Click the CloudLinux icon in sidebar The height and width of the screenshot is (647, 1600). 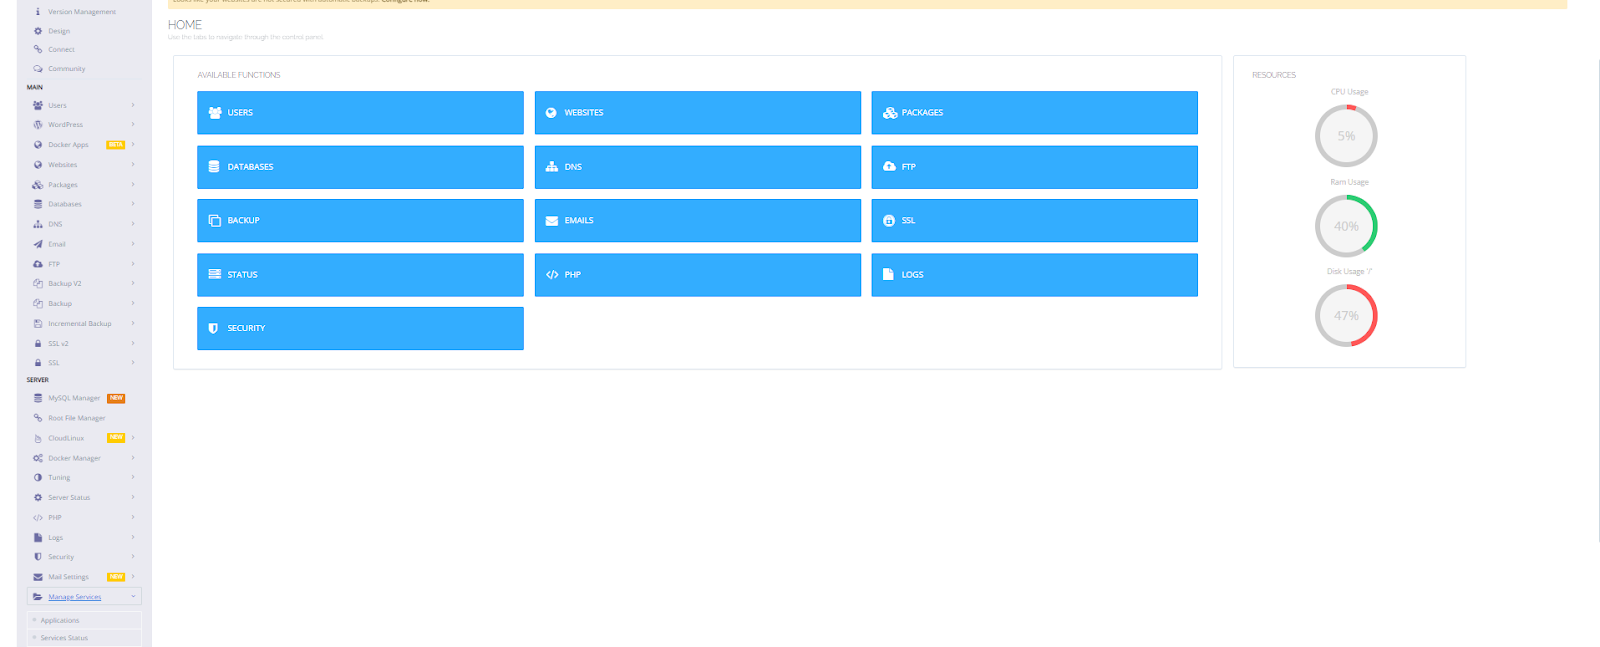pos(38,438)
